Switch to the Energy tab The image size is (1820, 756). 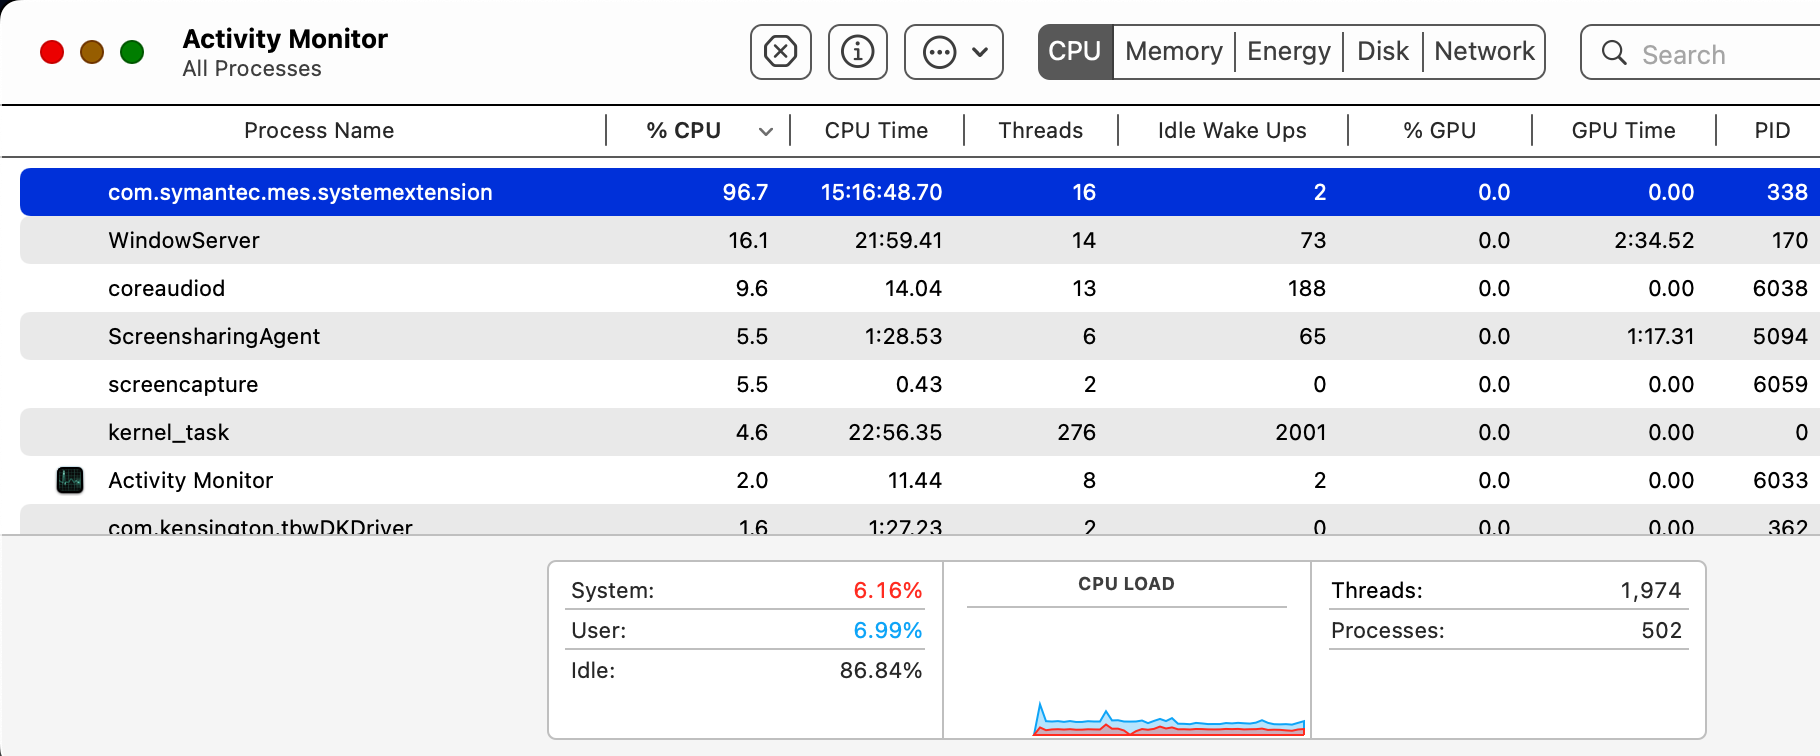click(x=1288, y=52)
